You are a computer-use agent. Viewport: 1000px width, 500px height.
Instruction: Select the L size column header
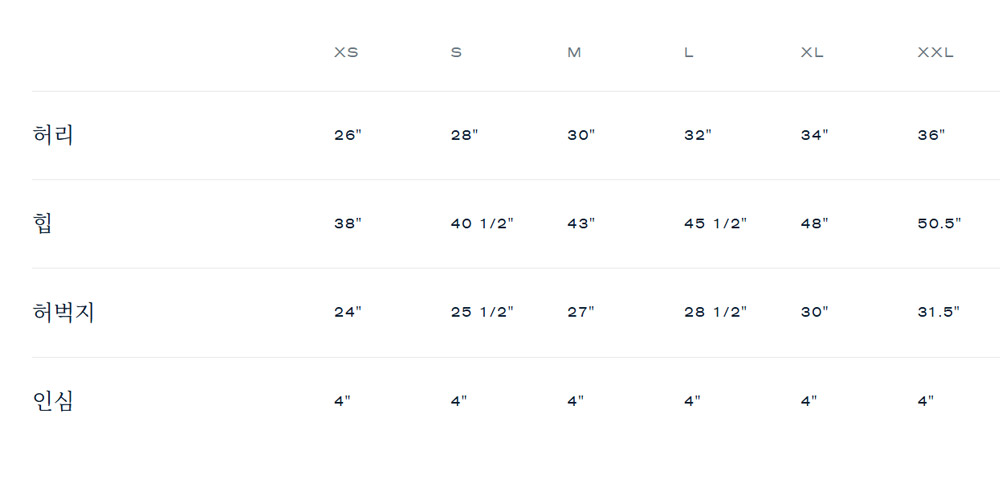tap(689, 53)
